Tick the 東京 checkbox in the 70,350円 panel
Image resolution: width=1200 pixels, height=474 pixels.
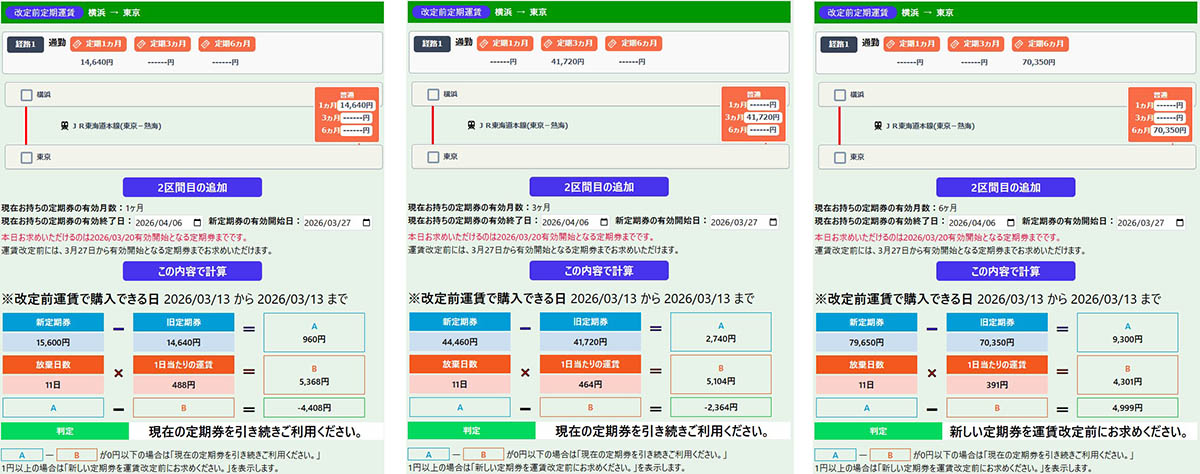(x=840, y=157)
